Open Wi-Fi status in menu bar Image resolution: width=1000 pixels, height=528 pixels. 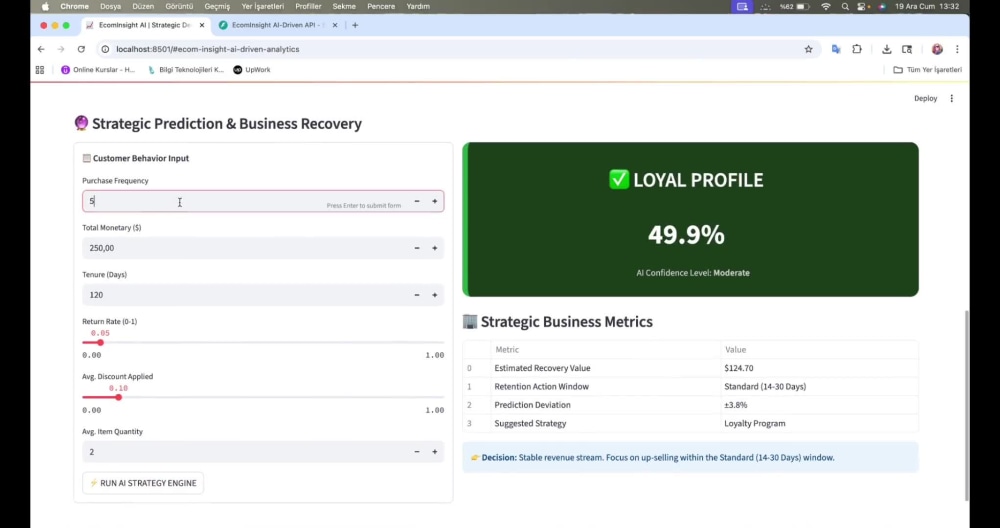click(x=826, y=6)
